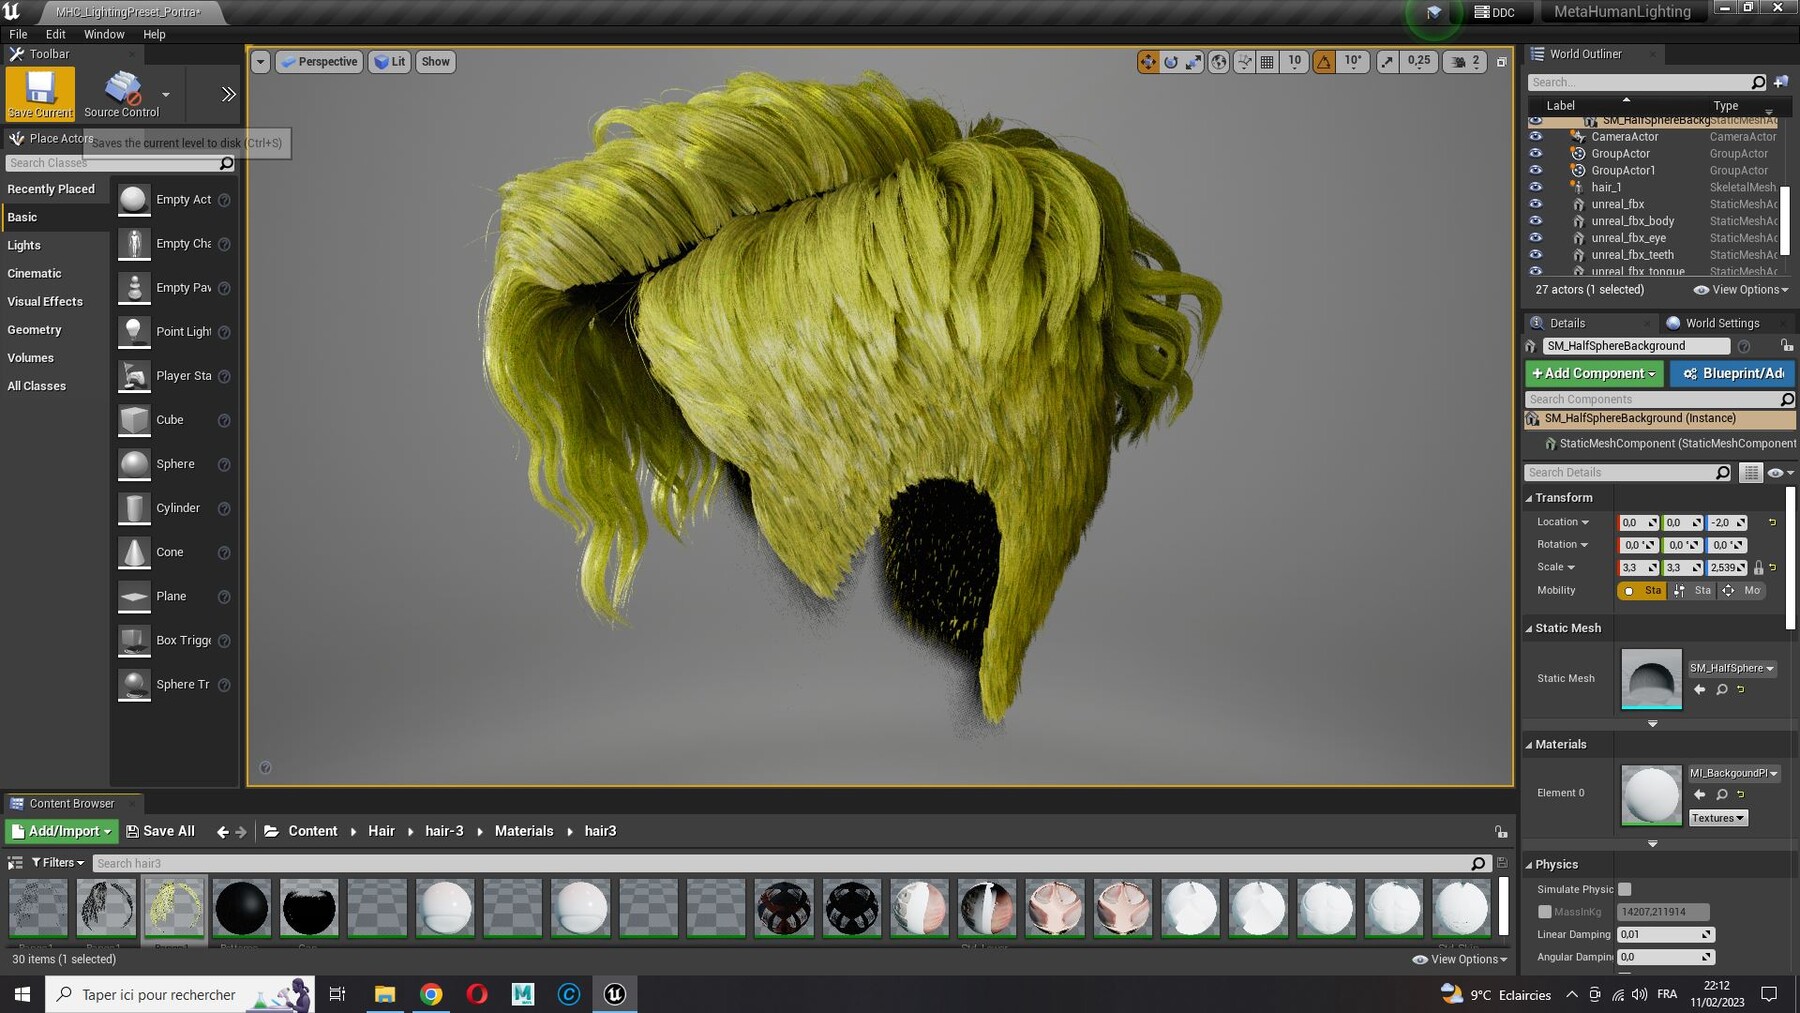Open the viewport Show menu
1800x1013 pixels.
pos(435,62)
